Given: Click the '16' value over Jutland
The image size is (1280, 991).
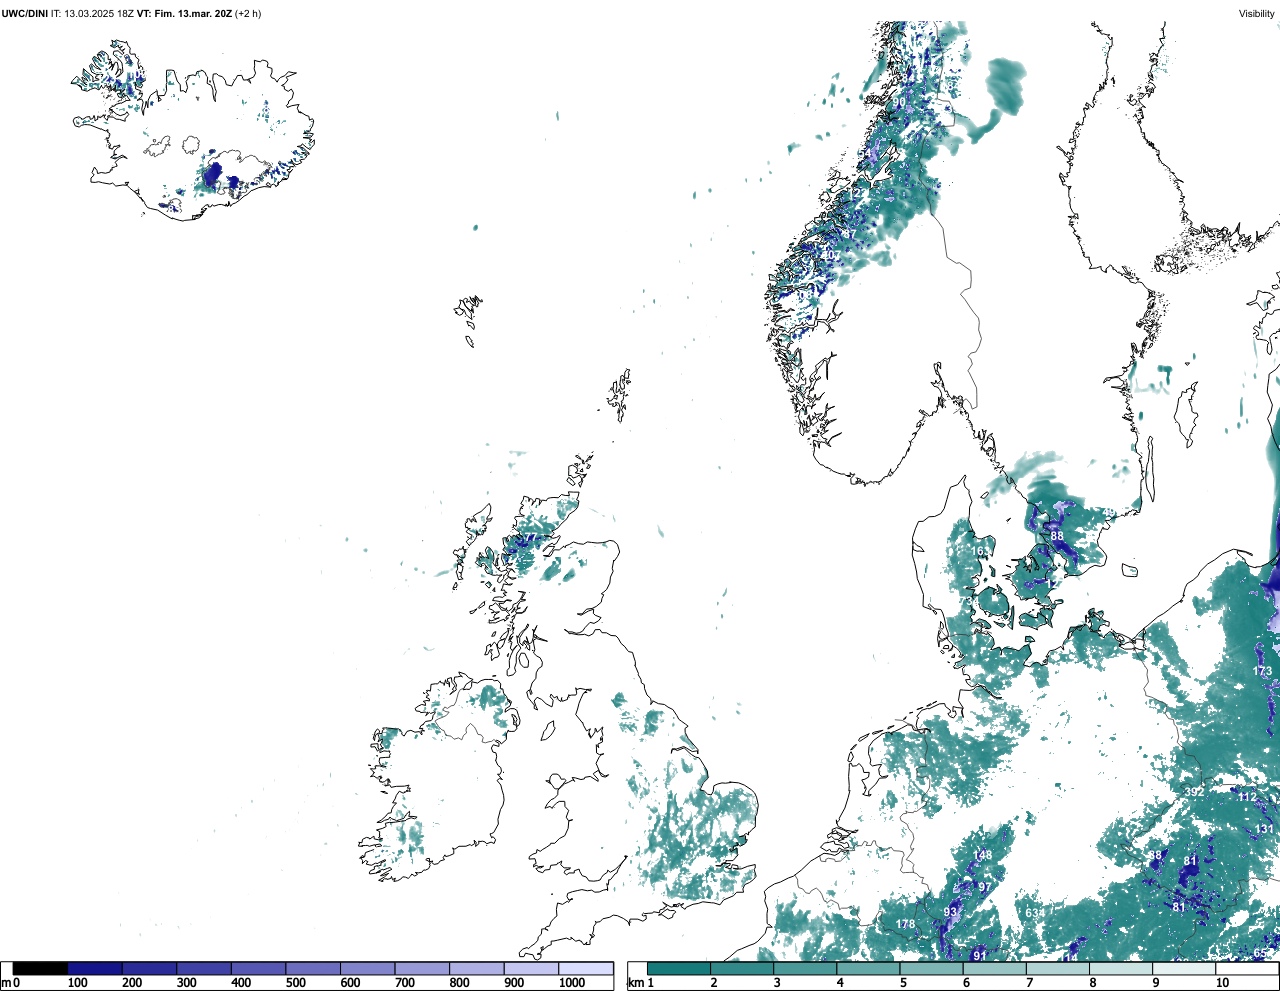Looking at the screenshot, I should pos(978,552).
